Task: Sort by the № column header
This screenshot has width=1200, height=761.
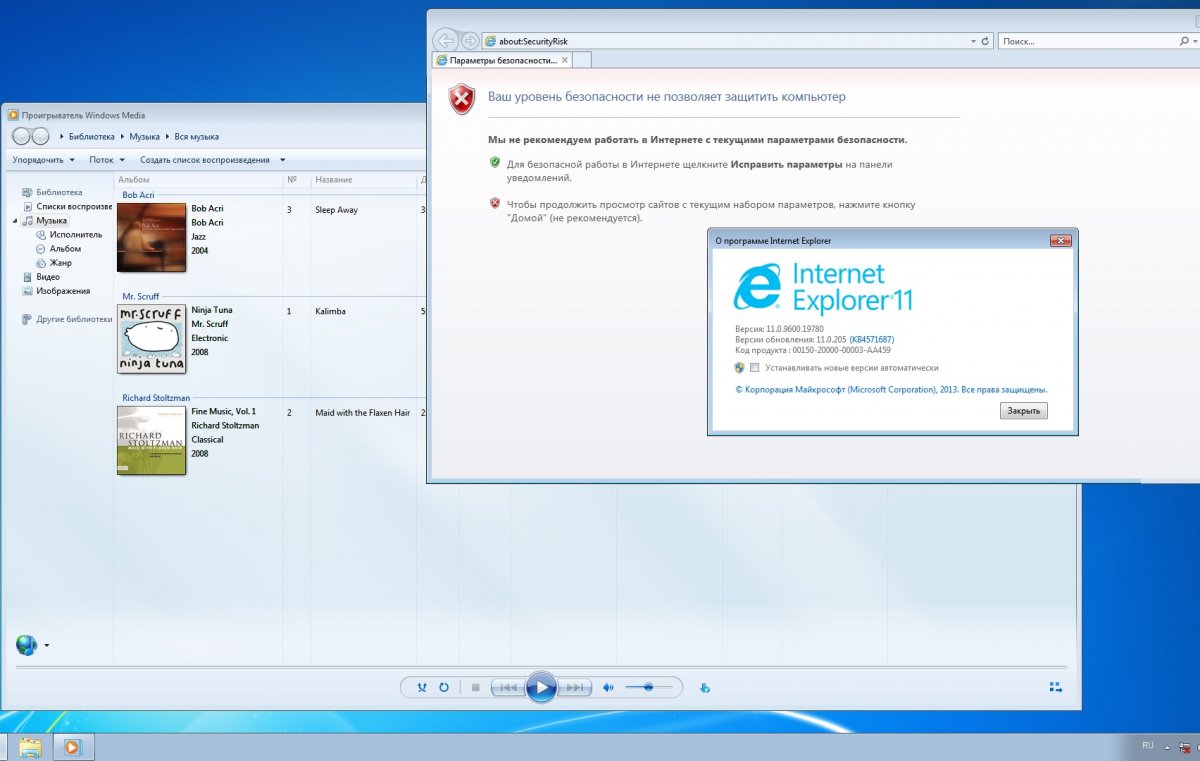Action: pyautogui.click(x=297, y=180)
